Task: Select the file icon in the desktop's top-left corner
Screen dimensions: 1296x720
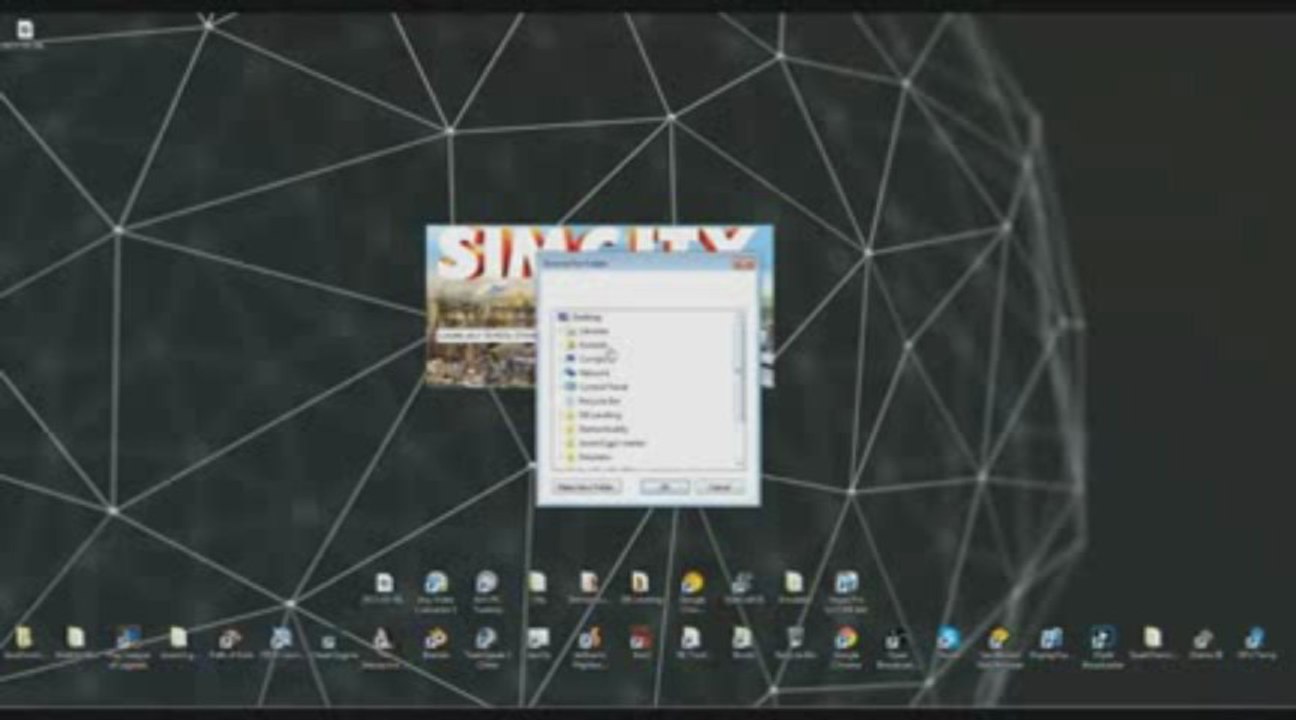Action: click(24, 33)
